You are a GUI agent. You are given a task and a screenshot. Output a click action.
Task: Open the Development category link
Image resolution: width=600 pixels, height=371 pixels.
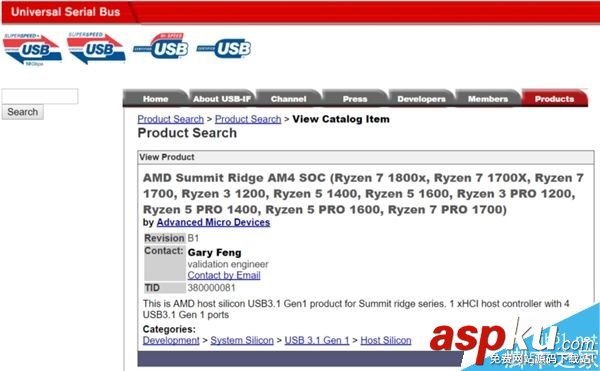coord(171,340)
